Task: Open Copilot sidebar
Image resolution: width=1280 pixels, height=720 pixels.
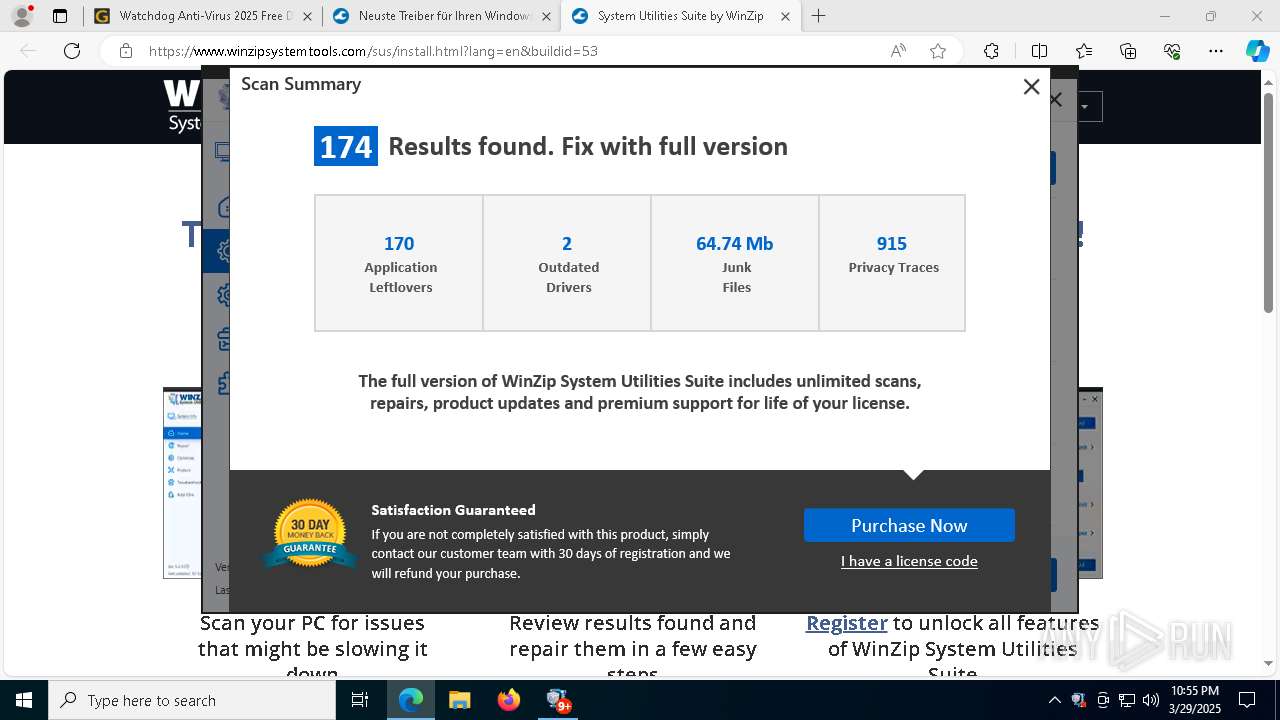Action: (x=1257, y=51)
